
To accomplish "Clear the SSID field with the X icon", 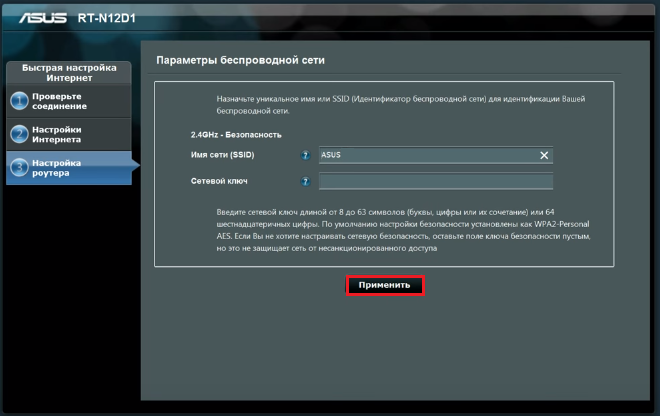I will (x=544, y=155).
